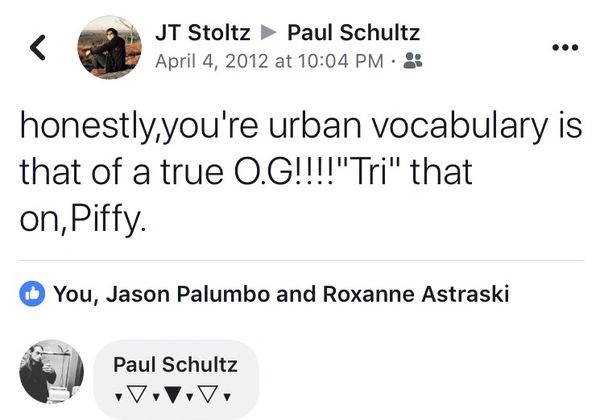Image resolution: width=600 pixels, height=420 pixels.
Task: Open JT Stoltz's profile picture
Action: tap(109, 47)
